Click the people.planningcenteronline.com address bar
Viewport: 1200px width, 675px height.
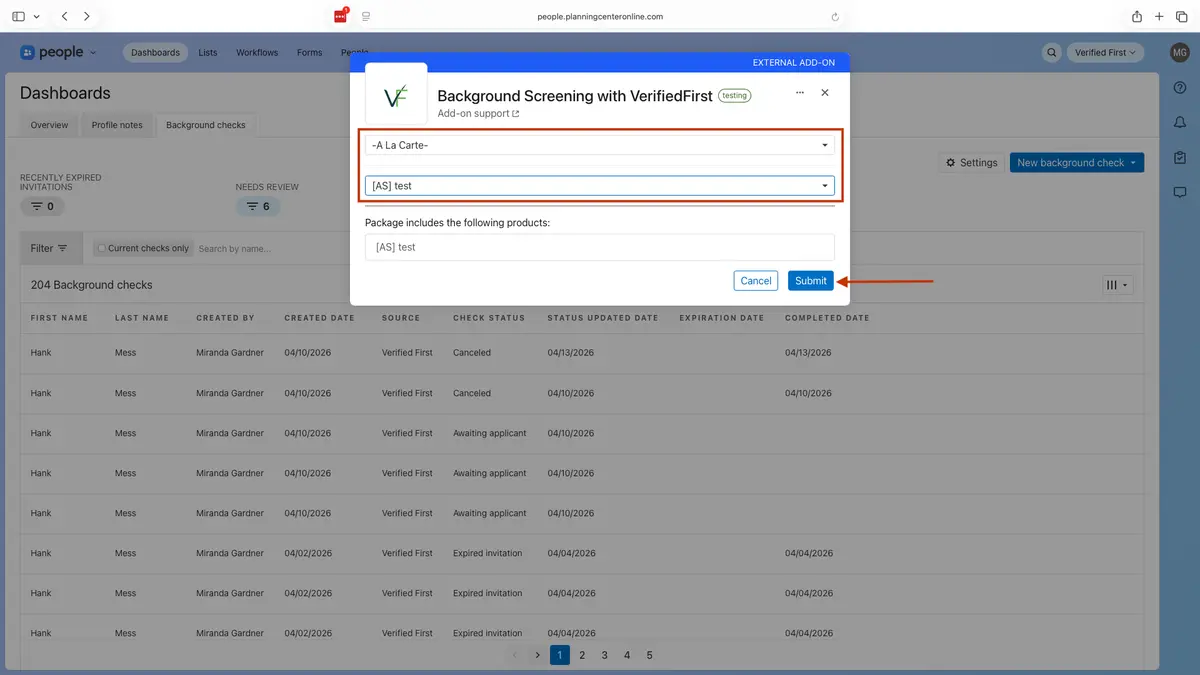click(599, 17)
